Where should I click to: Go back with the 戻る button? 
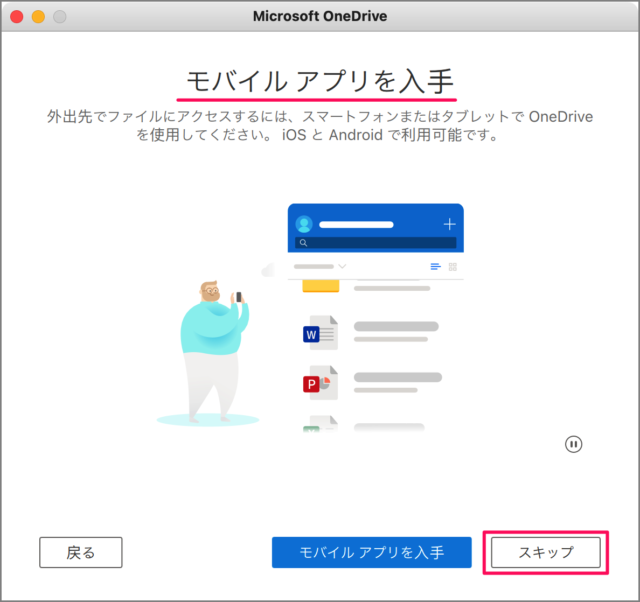(81, 552)
